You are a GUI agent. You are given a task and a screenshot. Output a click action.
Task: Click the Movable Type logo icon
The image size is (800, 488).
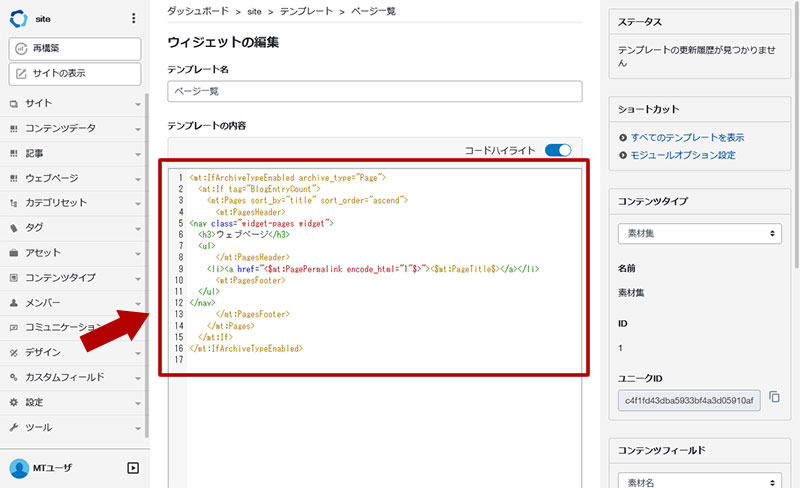(19, 18)
